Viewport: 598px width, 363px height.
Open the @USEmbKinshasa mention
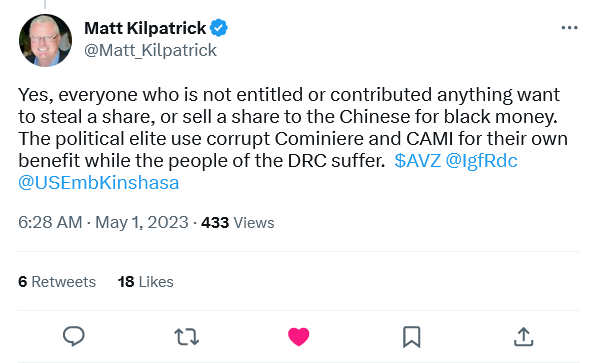[x=98, y=183]
